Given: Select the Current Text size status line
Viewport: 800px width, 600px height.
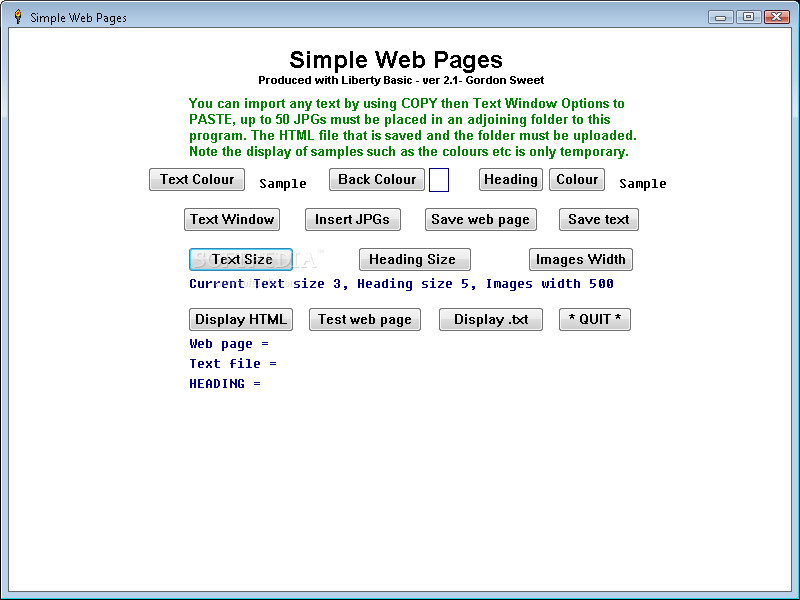Looking at the screenshot, I should pyautogui.click(x=401, y=284).
